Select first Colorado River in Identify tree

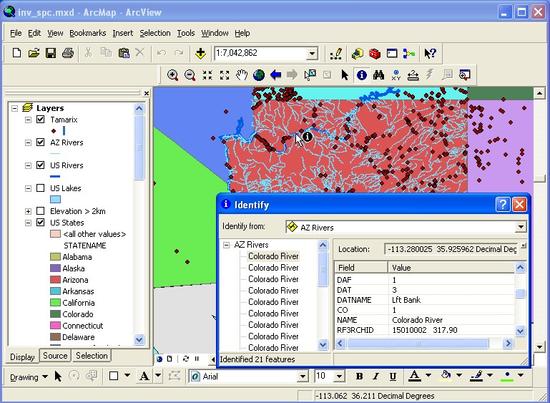[273, 256]
